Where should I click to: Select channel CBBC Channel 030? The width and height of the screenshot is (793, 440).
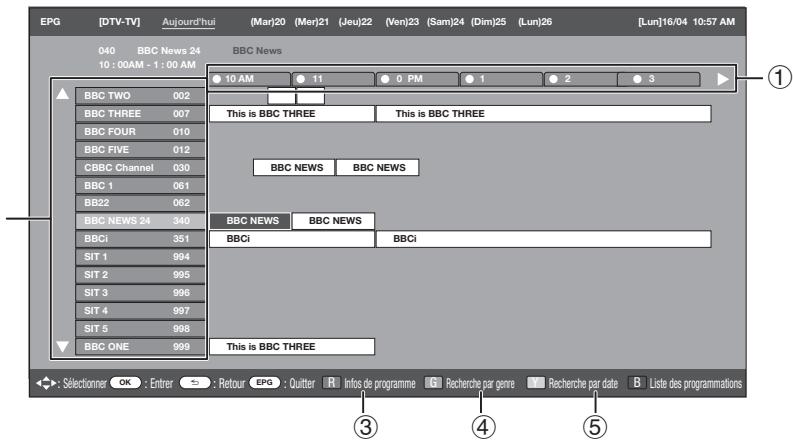(x=140, y=167)
